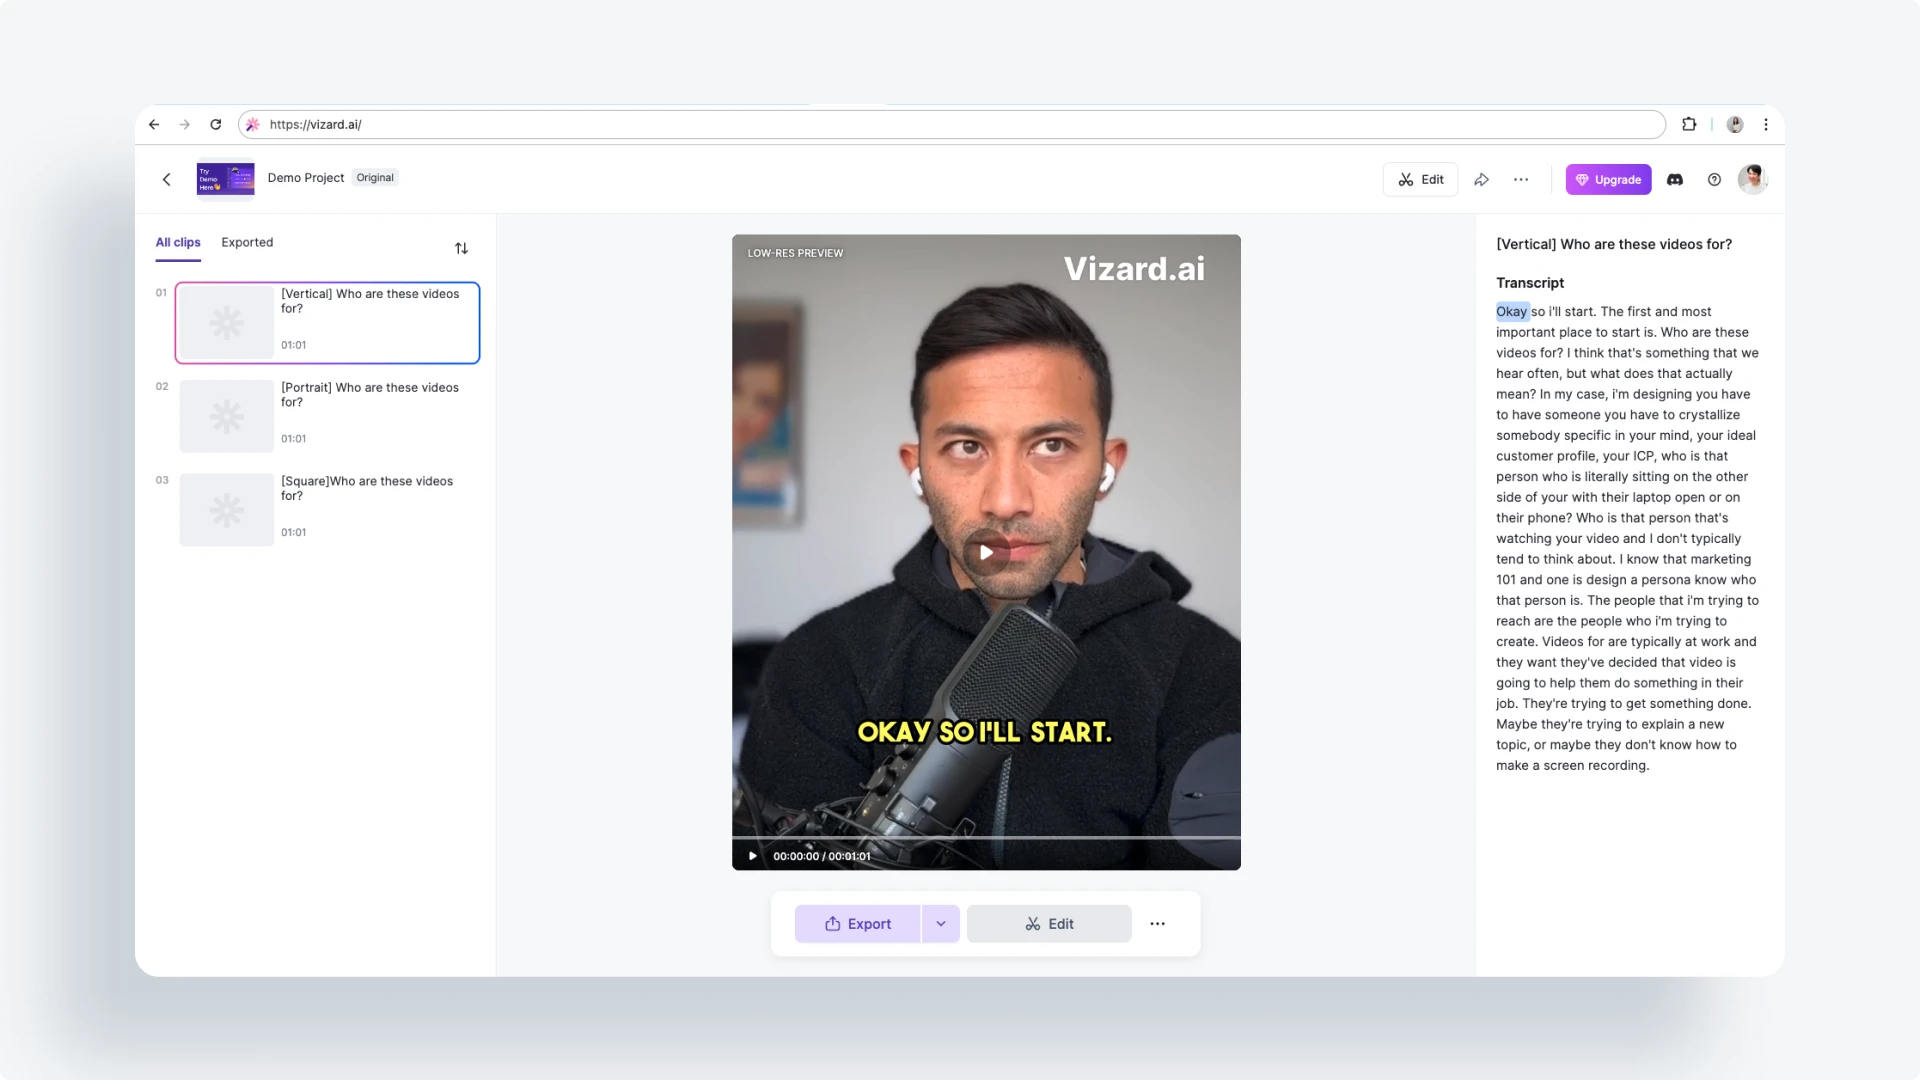Open more options beside bottom Edit button
Screen dimensions: 1920x1080
pos(1157,924)
